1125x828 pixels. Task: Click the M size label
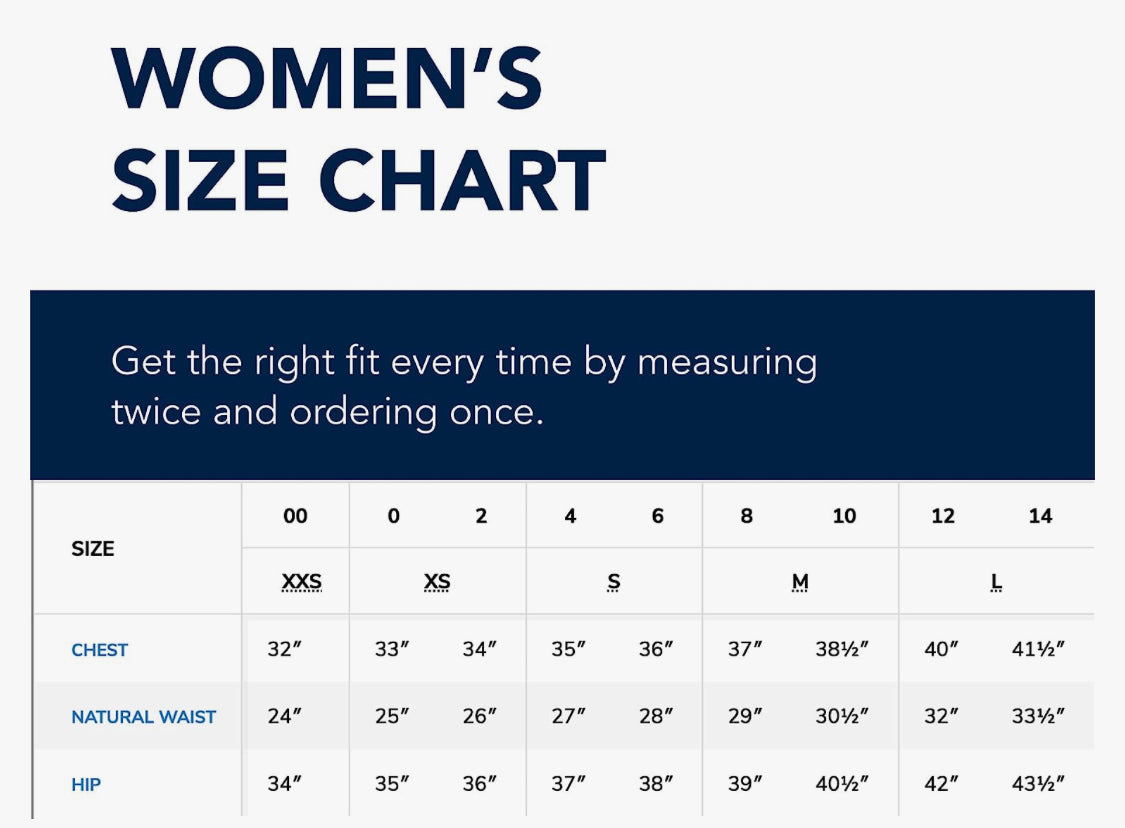800,582
